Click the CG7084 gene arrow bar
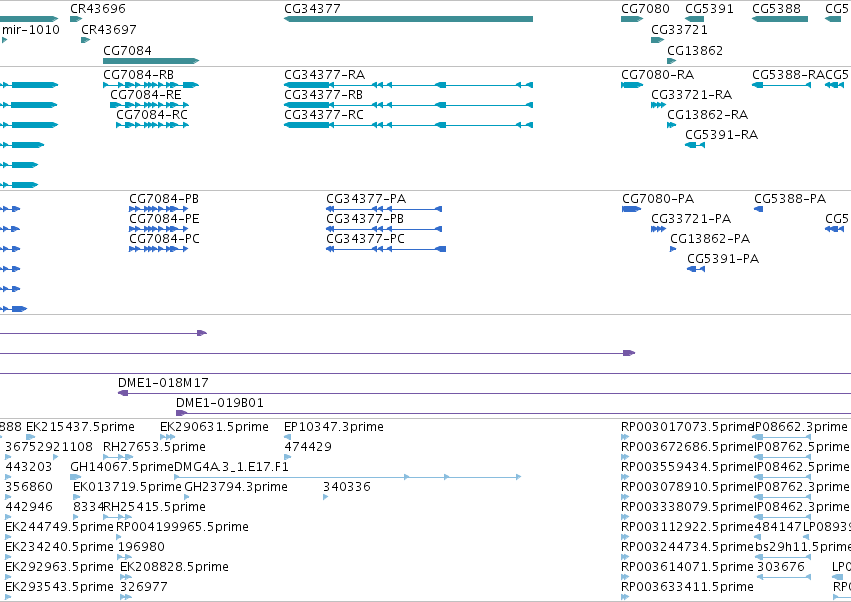 click(151, 61)
